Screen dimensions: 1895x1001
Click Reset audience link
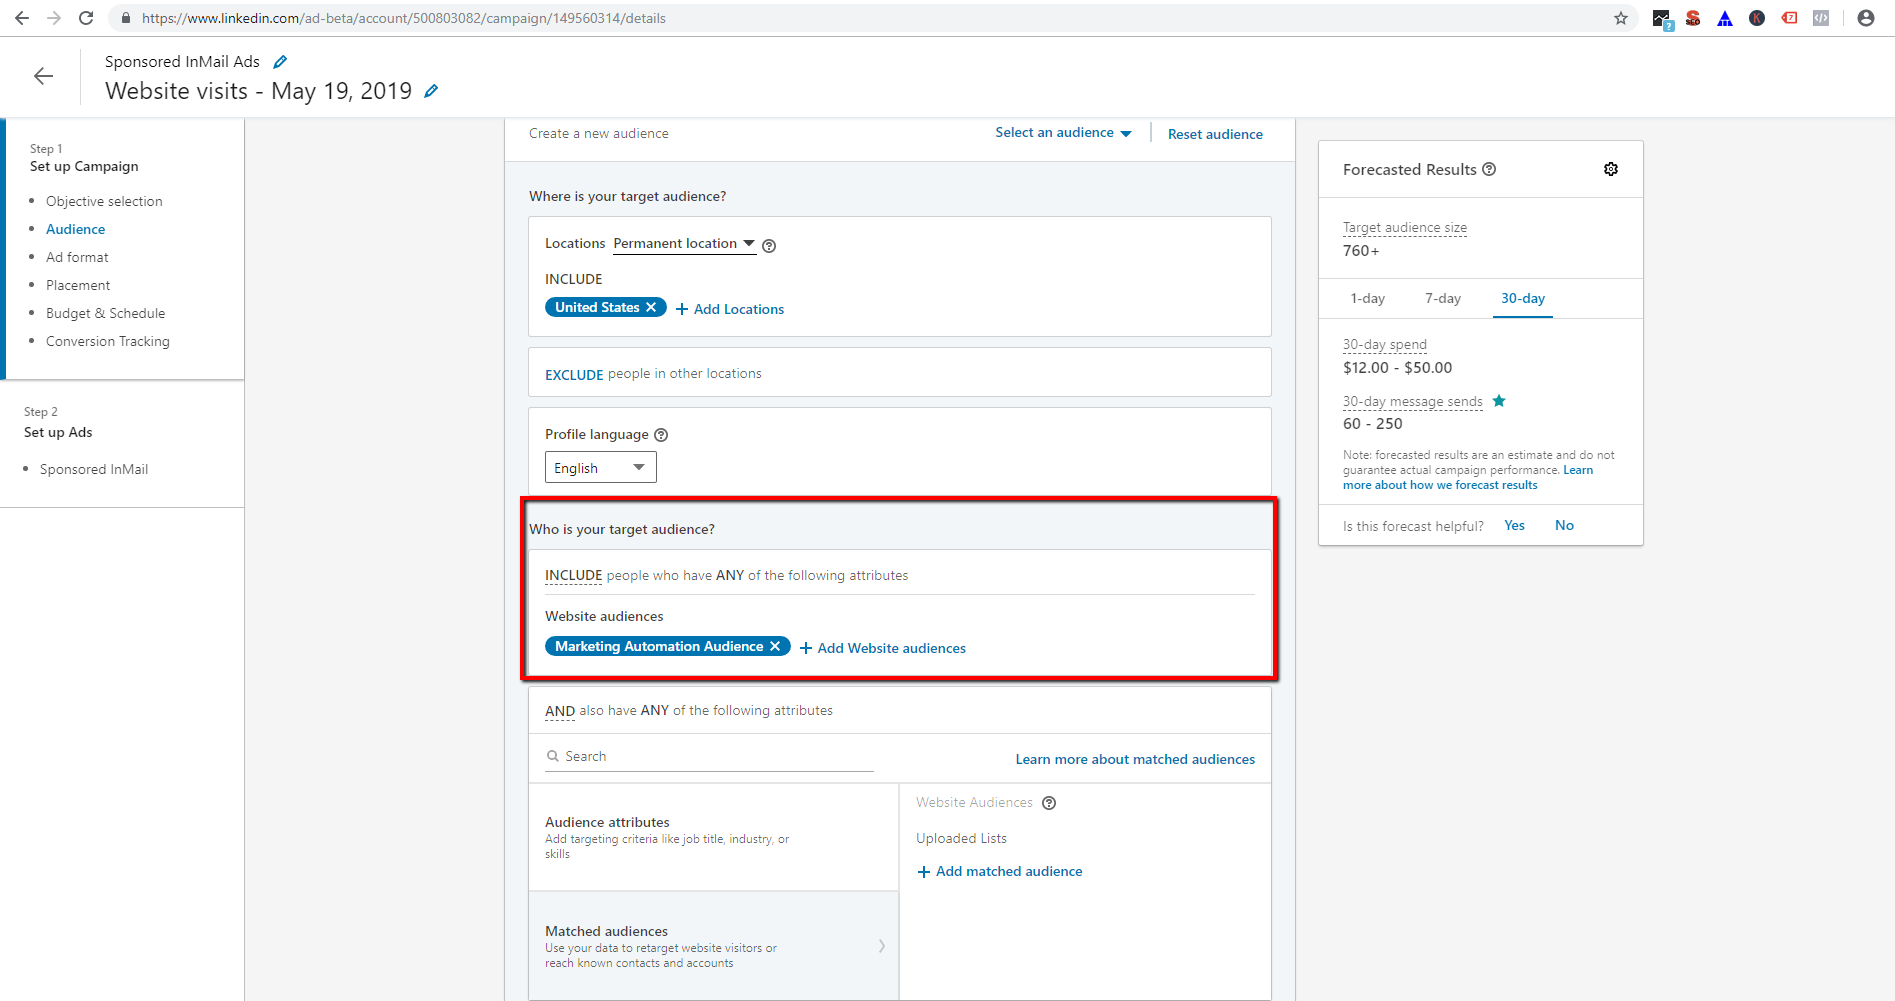(1215, 134)
